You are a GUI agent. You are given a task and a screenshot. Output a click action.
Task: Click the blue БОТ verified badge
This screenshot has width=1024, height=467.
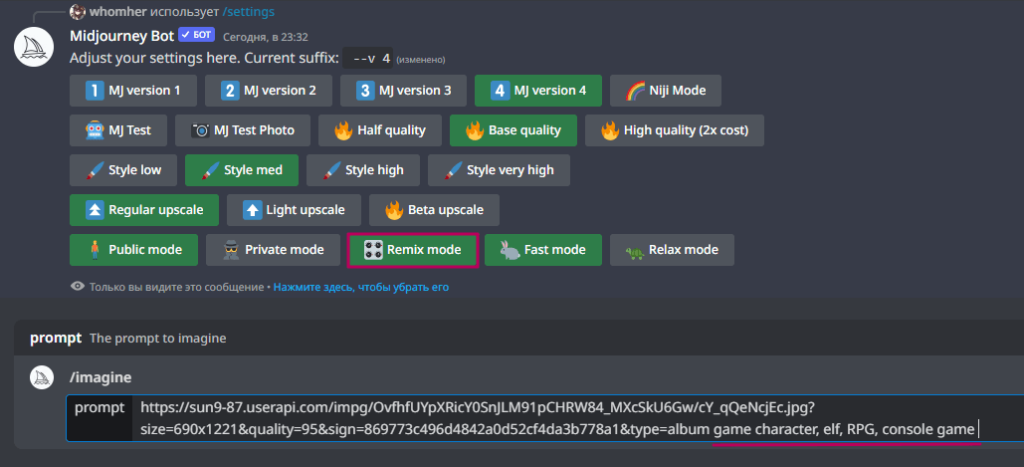tap(197, 35)
